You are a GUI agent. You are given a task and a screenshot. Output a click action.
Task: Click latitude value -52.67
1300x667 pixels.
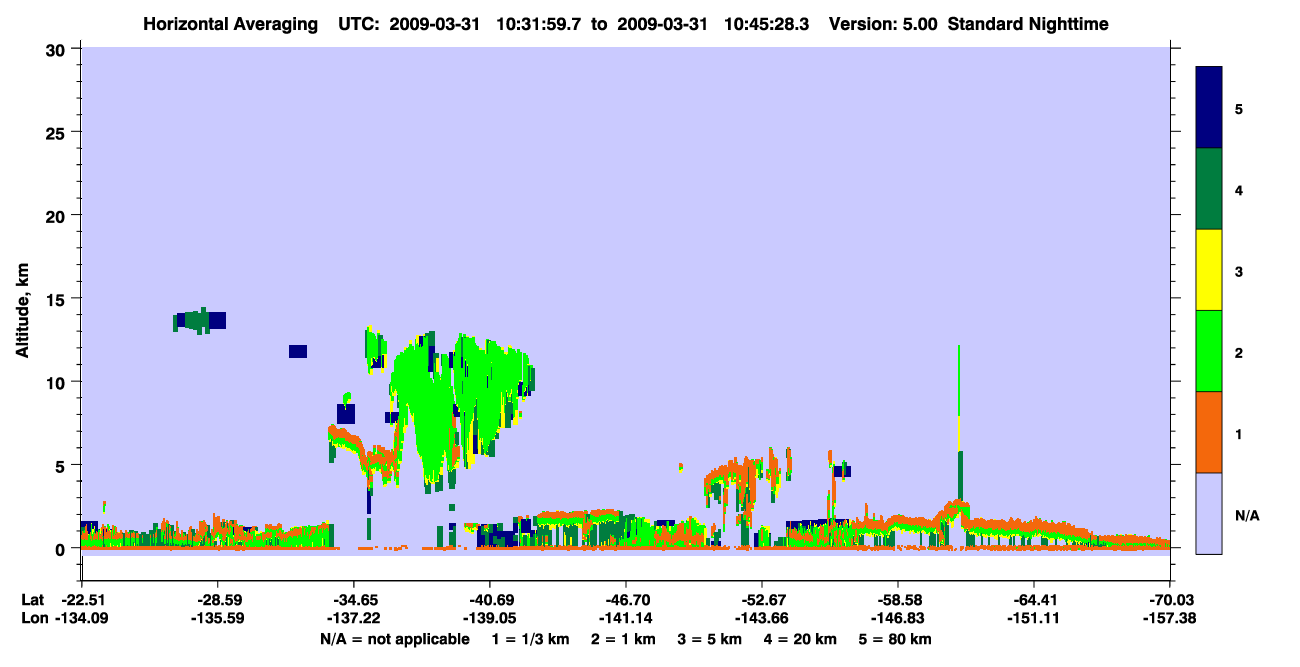point(761,600)
